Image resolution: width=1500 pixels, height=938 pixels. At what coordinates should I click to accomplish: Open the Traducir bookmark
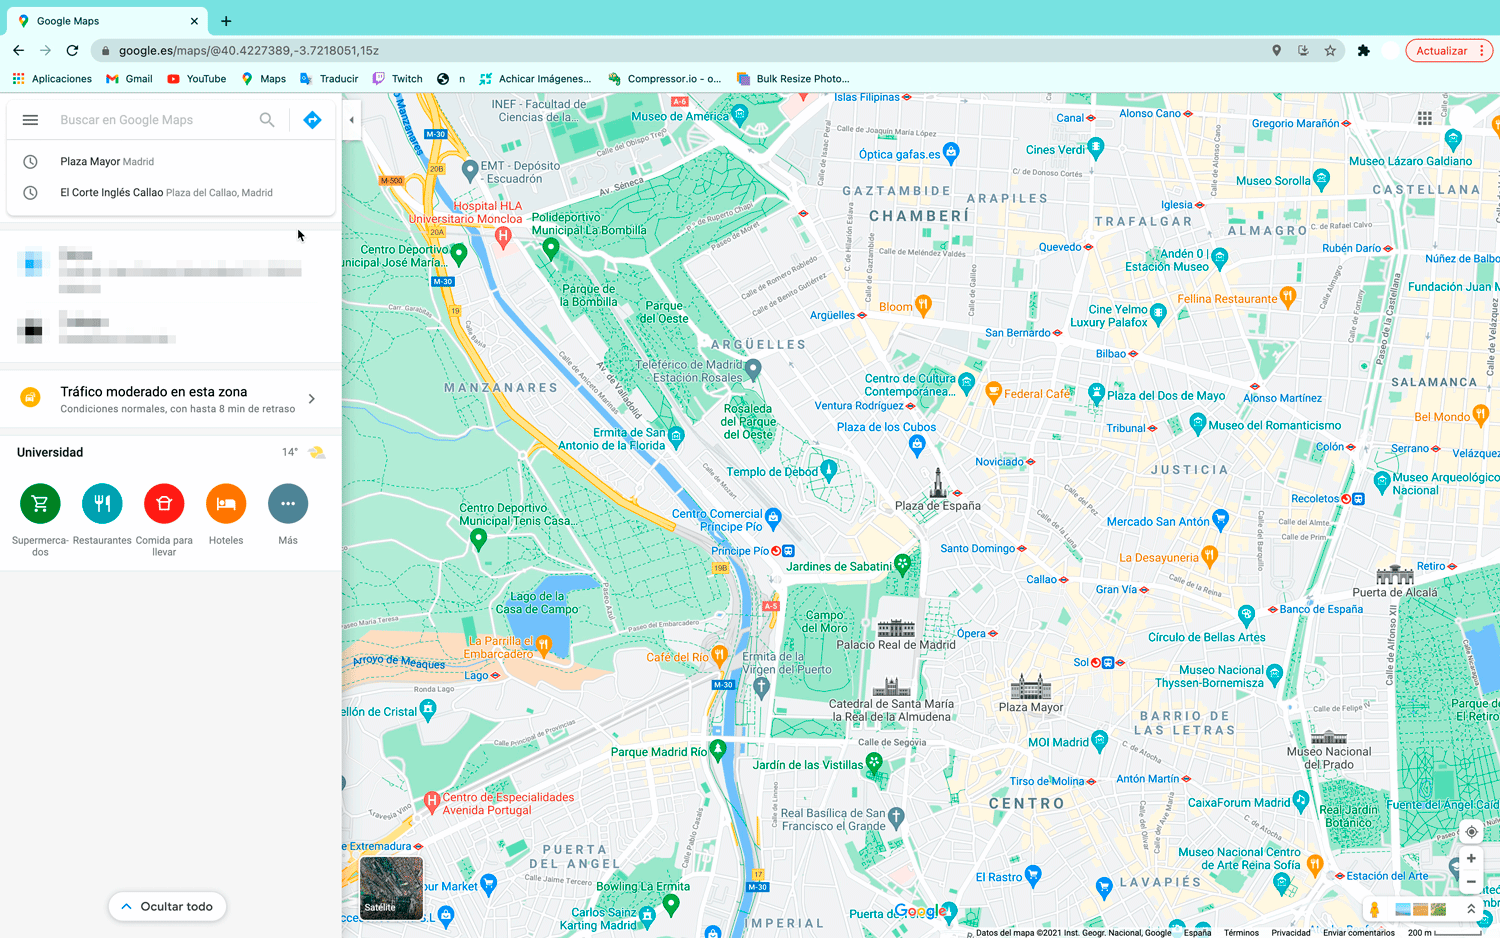(329, 79)
